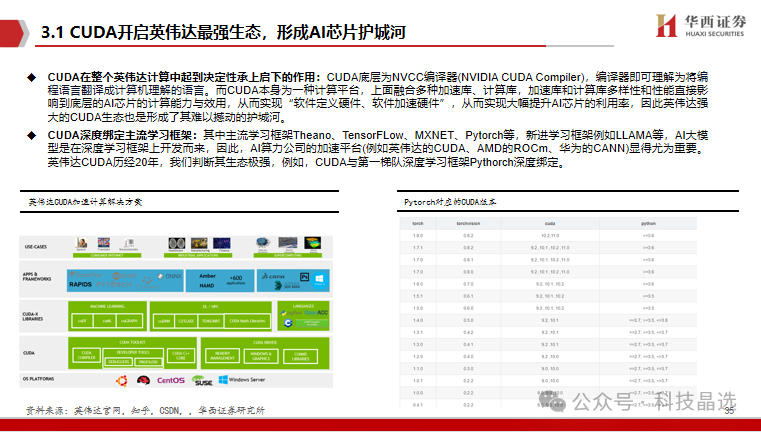This screenshot has width=761, height=432.
Task: Click the Speech use-case thumbnail
Action: [81, 244]
